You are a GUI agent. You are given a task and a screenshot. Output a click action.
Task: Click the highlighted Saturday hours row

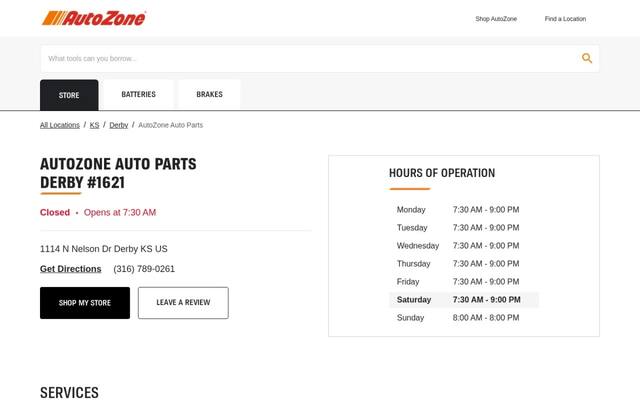coord(464,300)
